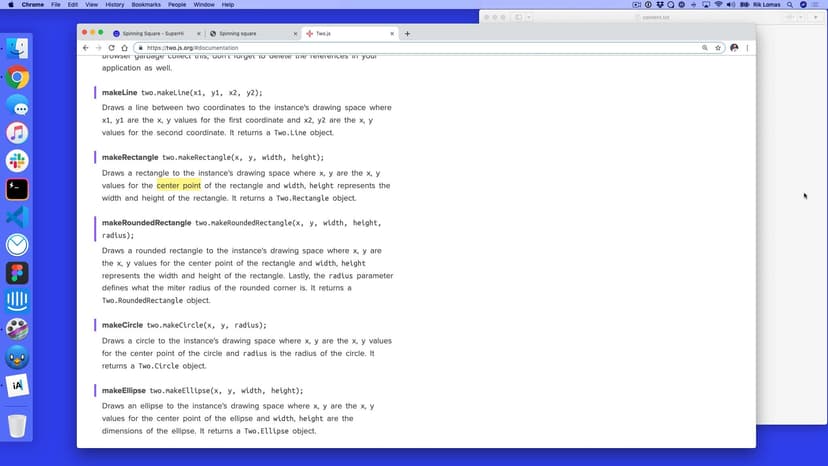
Task: Open Visual Studio Code from the dock
Action: (17, 217)
